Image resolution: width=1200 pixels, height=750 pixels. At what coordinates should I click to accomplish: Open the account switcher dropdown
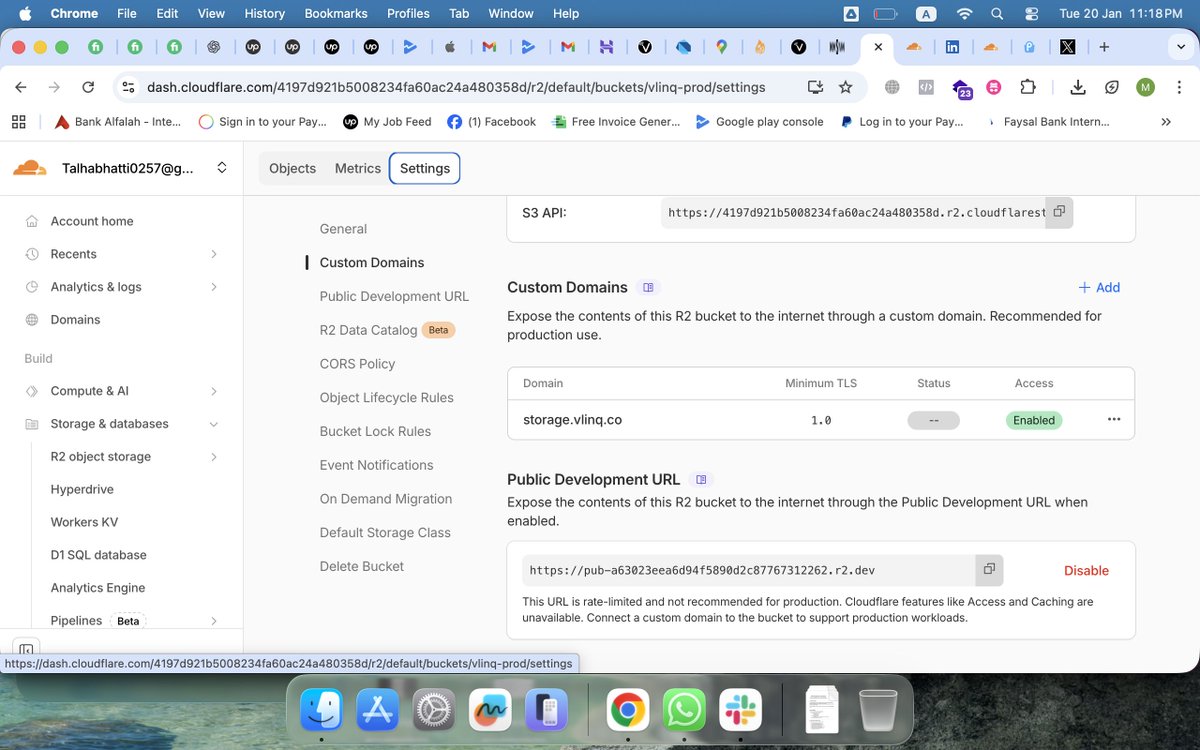click(x=221, y=168)
